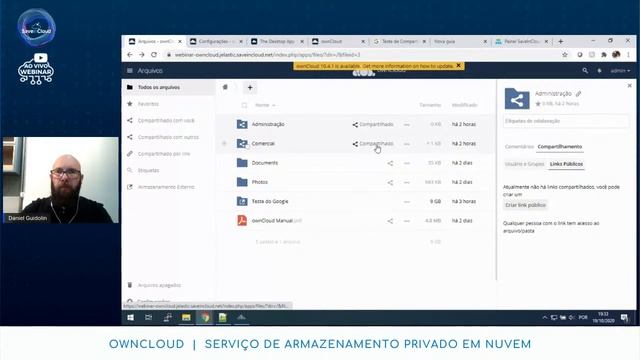Screen dimensions: 640x360
Task: Click the browser back arrow
Action: click(x=130, y=55)
